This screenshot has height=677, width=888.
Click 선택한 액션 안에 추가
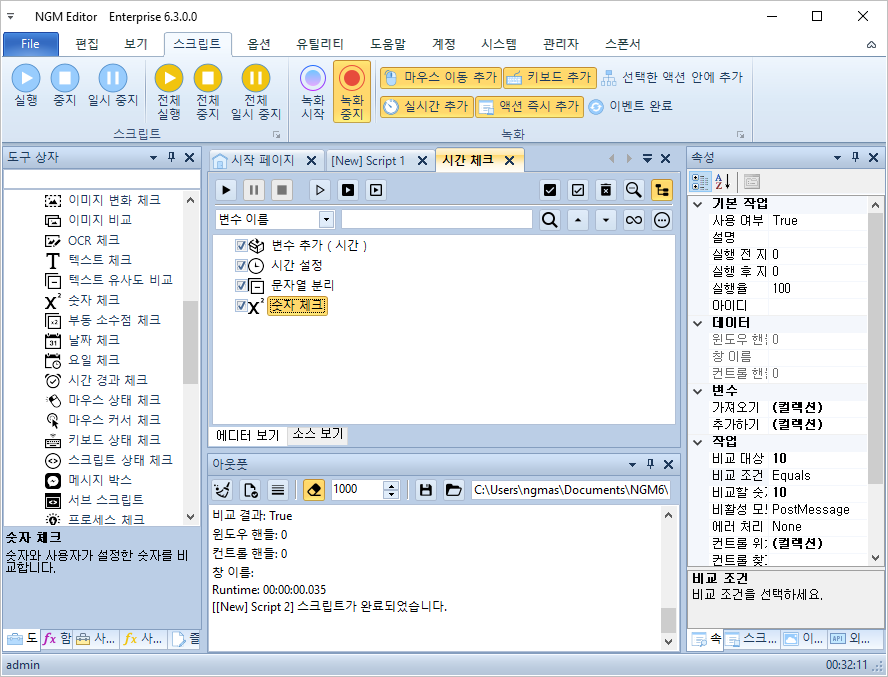click(672, 78)
